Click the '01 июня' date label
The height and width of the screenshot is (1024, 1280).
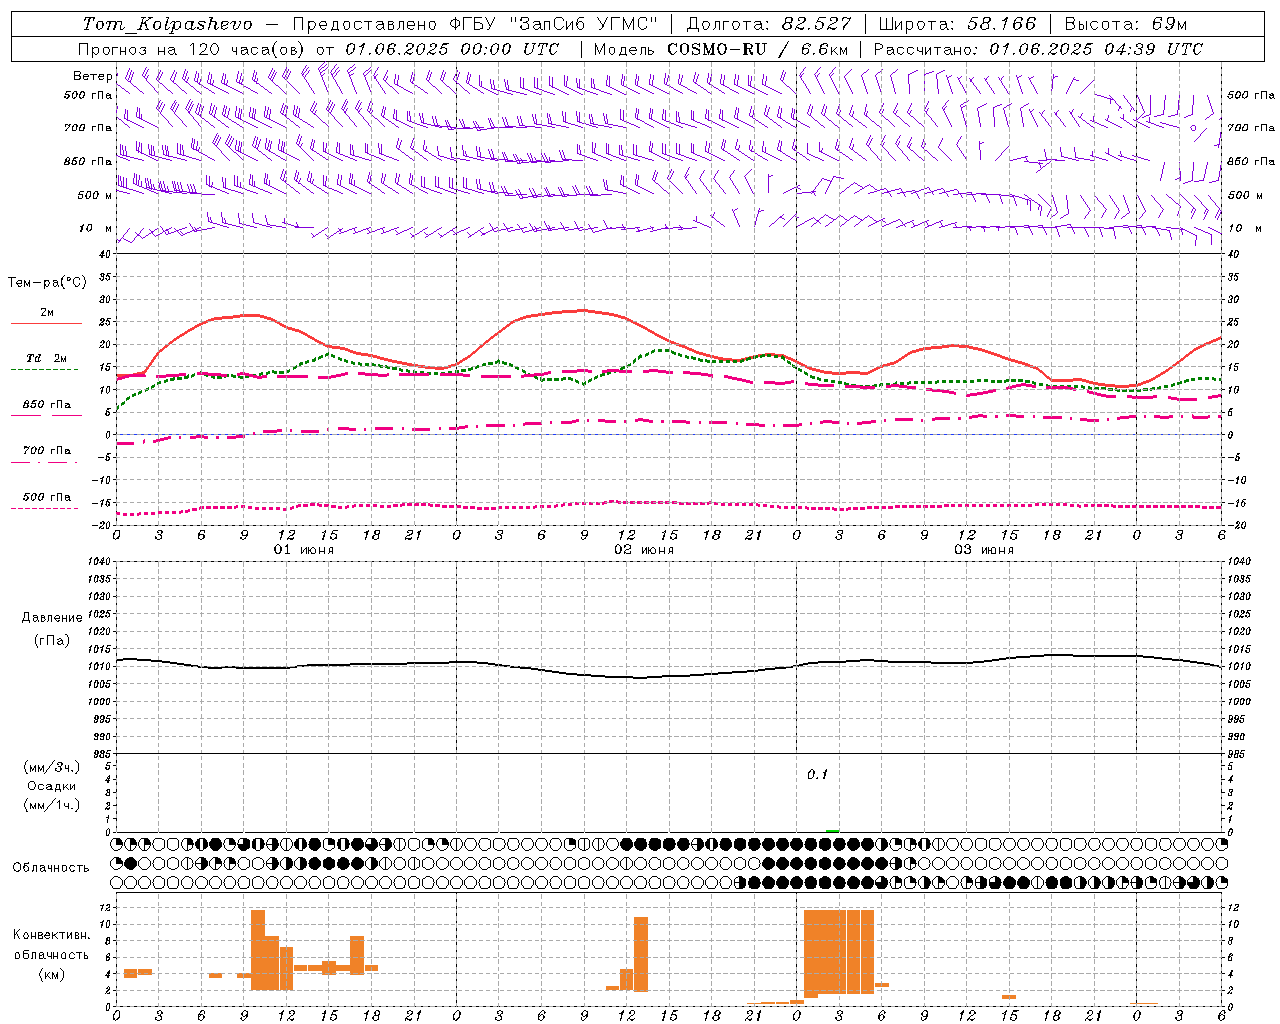304,550
